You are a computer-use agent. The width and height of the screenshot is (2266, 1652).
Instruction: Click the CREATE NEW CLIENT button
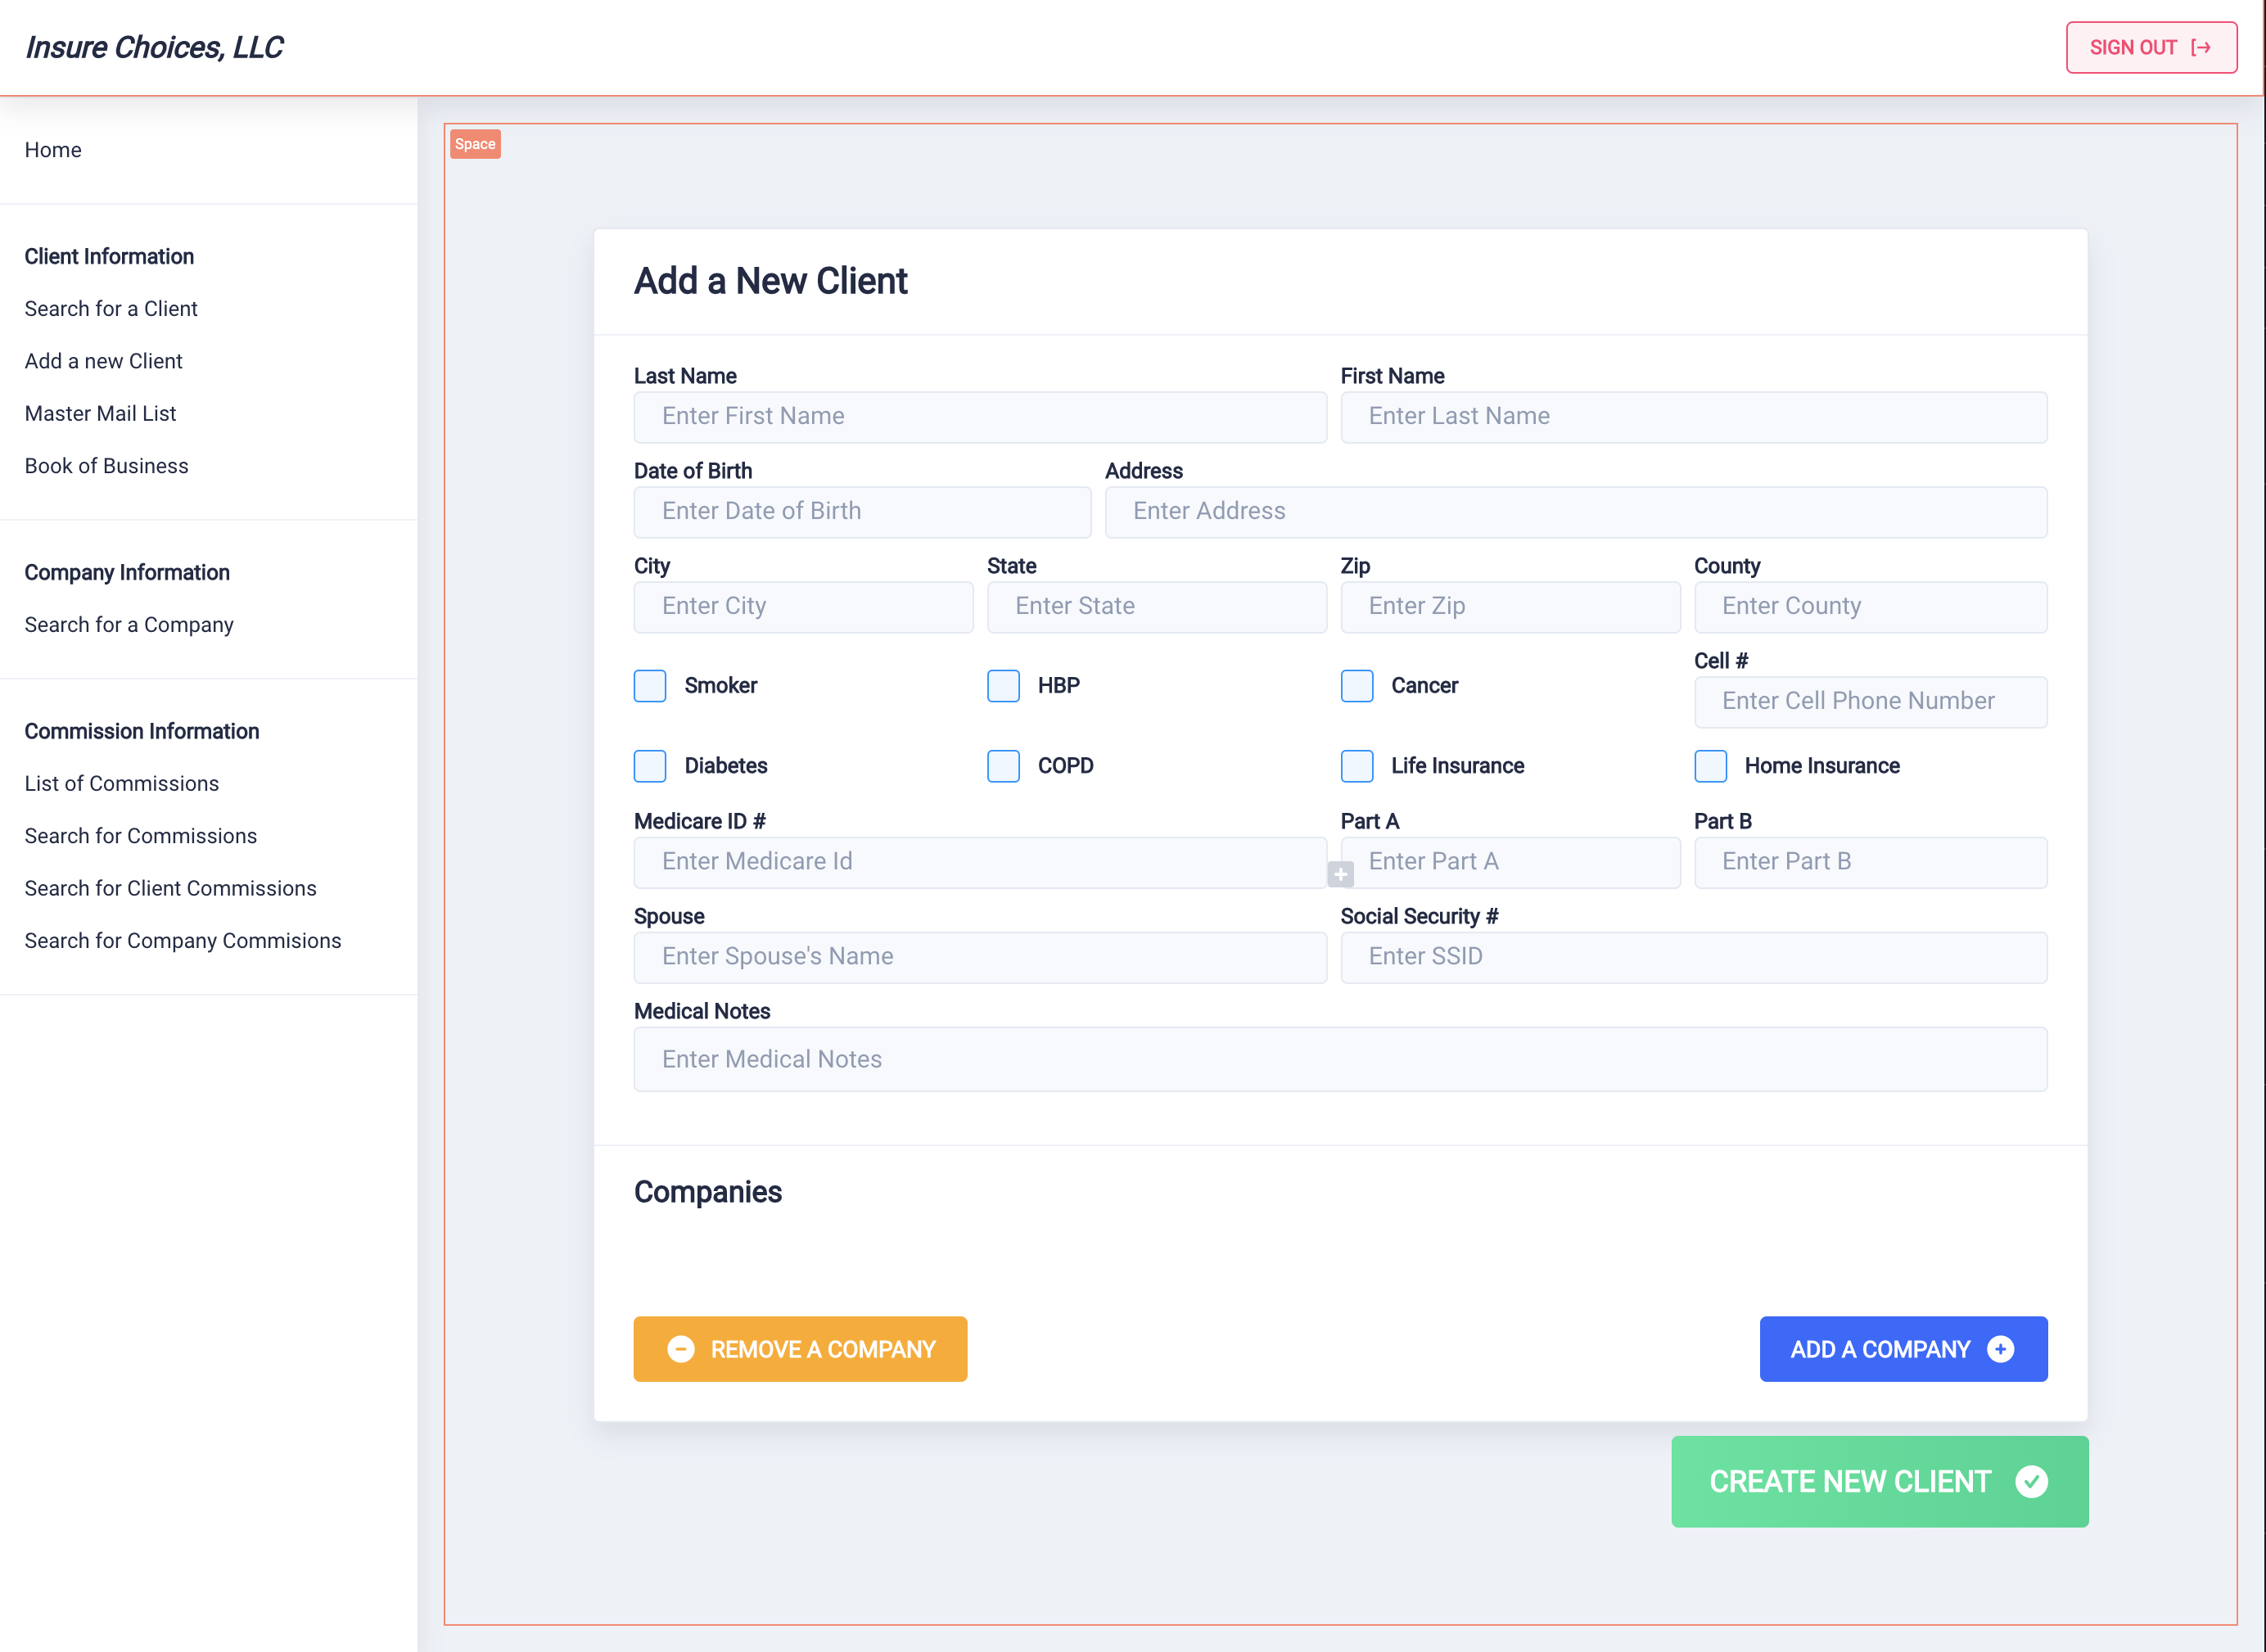click(x=1879, y=1481)
